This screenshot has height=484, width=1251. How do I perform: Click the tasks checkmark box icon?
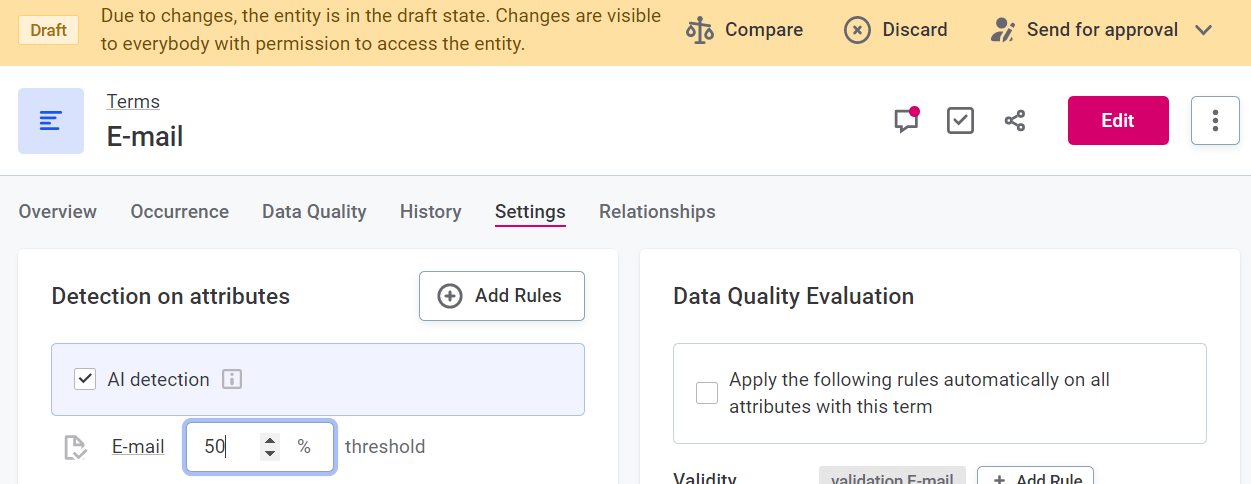960,121
